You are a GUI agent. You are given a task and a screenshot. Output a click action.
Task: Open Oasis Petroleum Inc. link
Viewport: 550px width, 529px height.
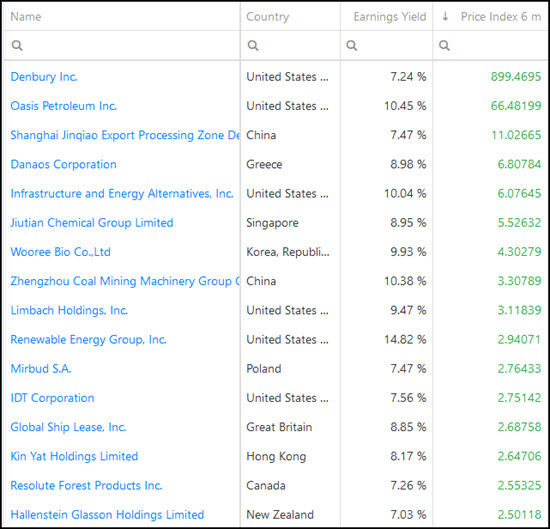[x=63, y=106]
